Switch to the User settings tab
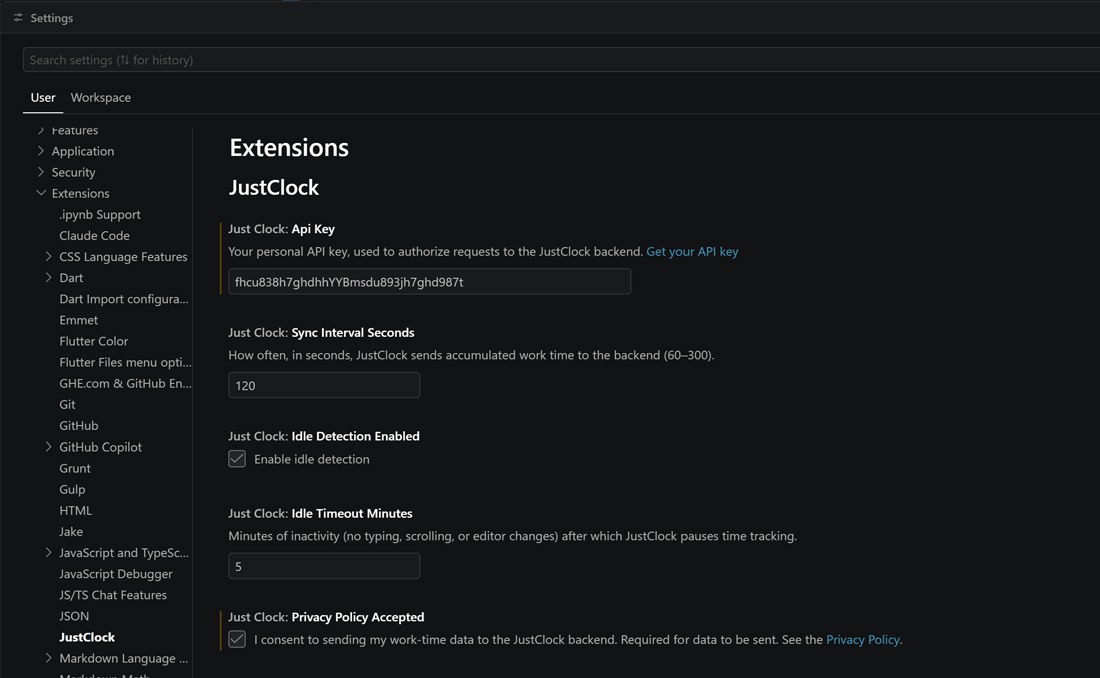Viewport: 1100px width, 678px height. [x=43, y=98]
